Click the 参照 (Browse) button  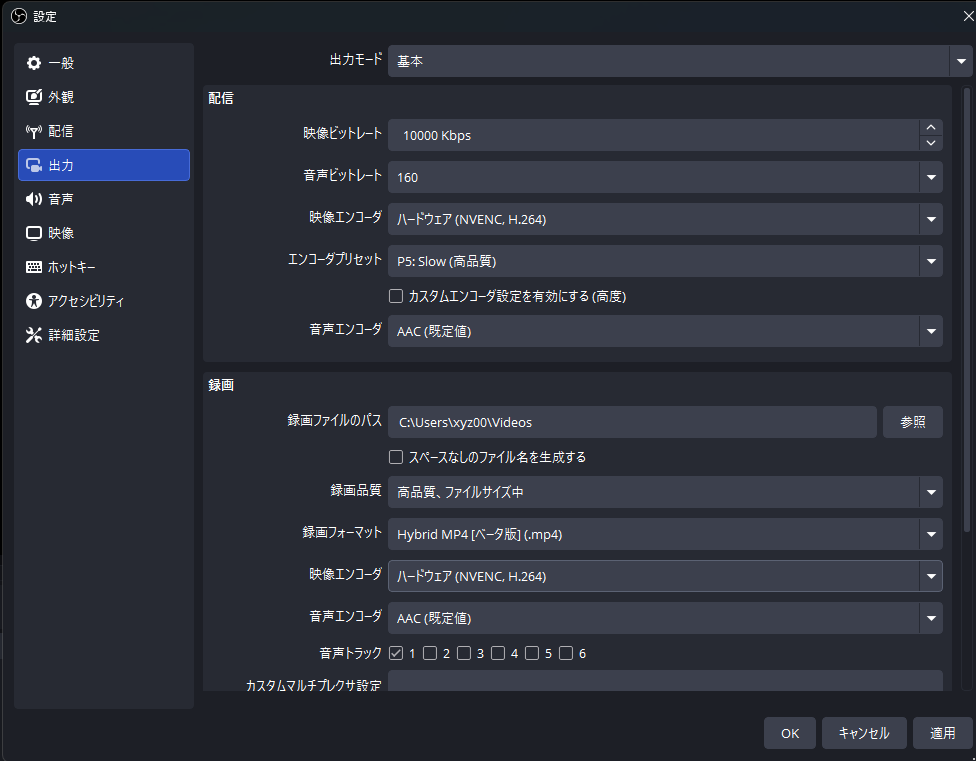click(x=911, y=421)
